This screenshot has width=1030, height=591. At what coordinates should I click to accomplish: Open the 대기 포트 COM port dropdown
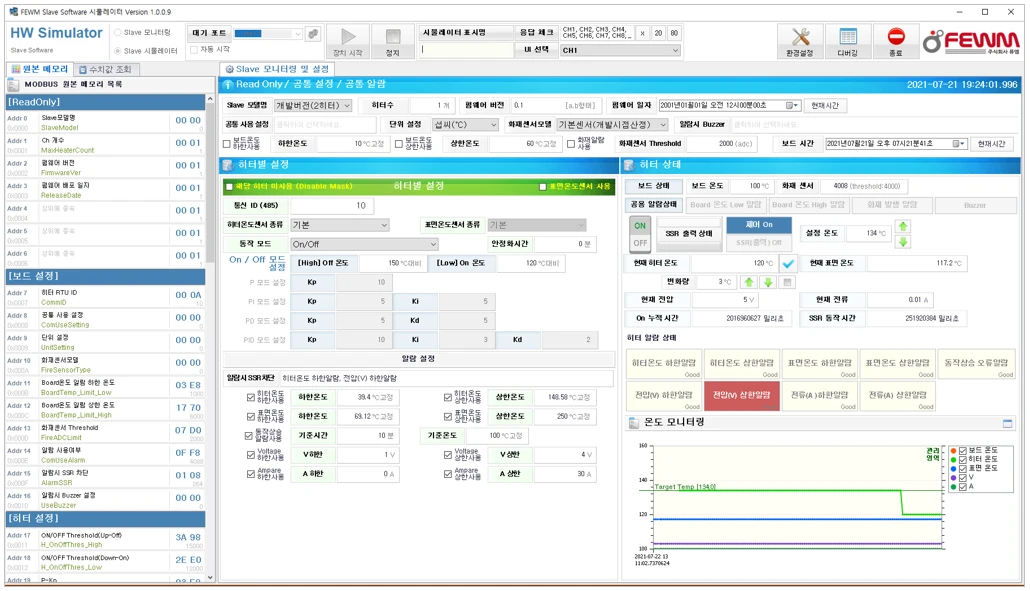(298, 33)
